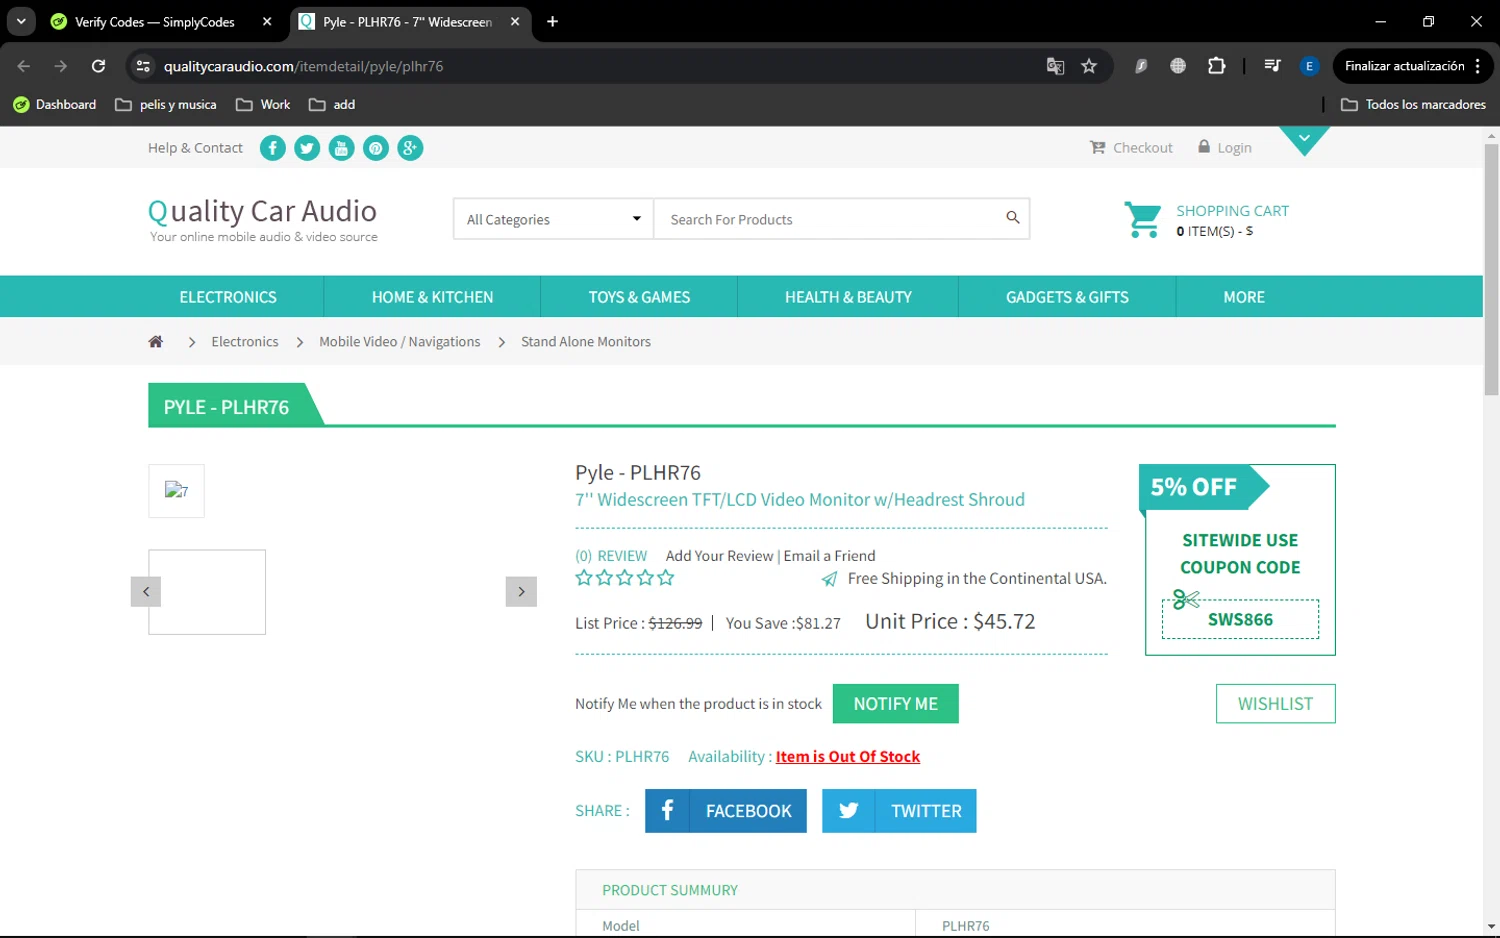
Task: Click the search magnifier icon
Action: point(1012,218)
